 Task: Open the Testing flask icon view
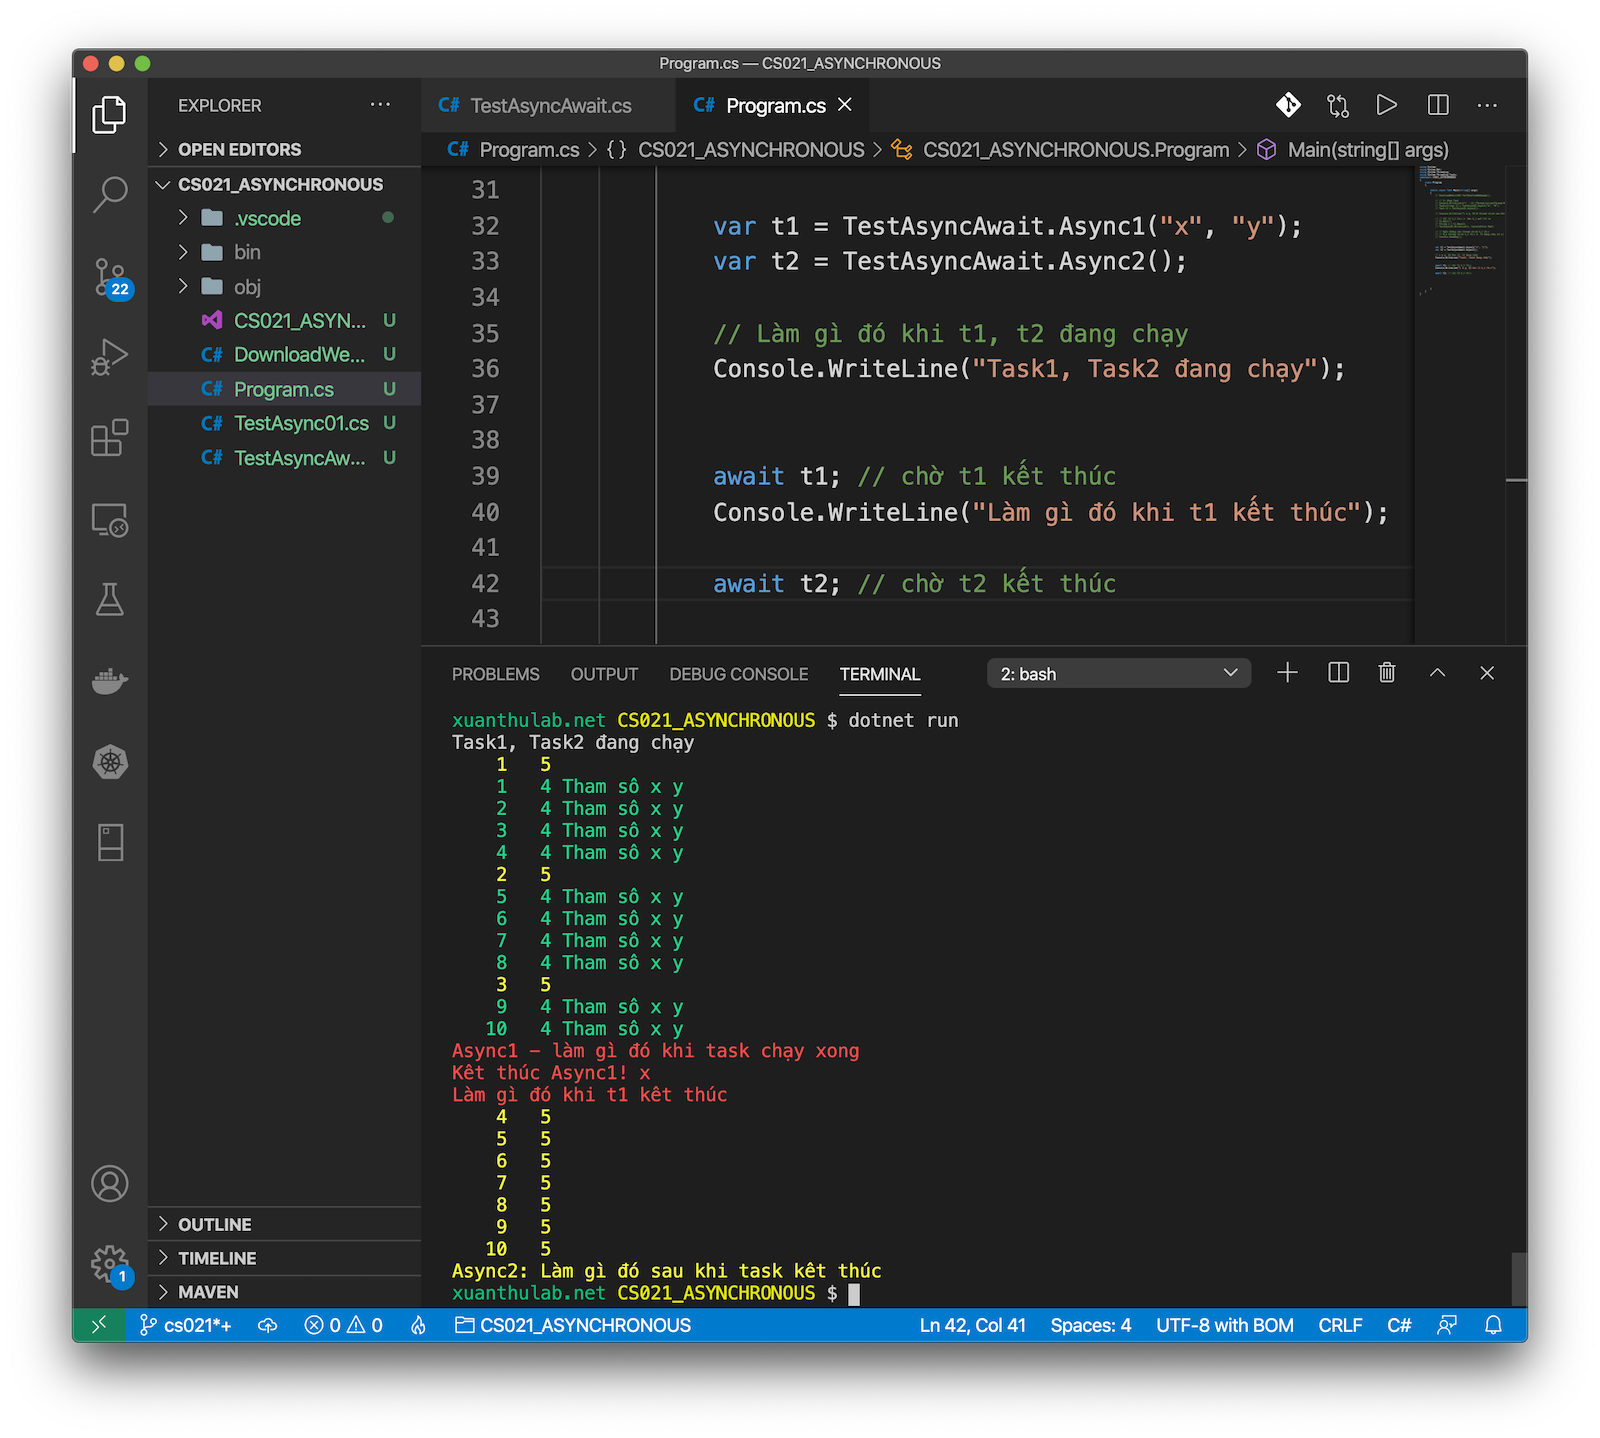[x=110, y=600]
